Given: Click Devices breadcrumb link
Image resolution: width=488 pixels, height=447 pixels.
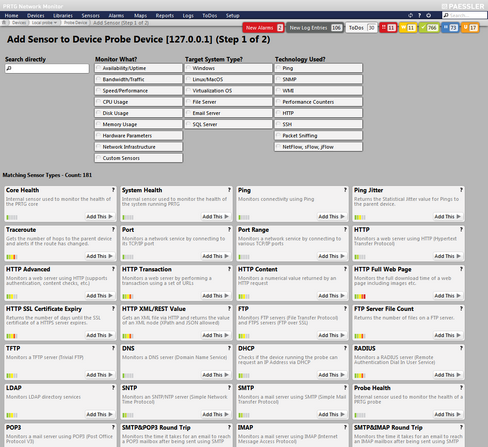Looking at the screenshot, I should [x=19, y=23].
